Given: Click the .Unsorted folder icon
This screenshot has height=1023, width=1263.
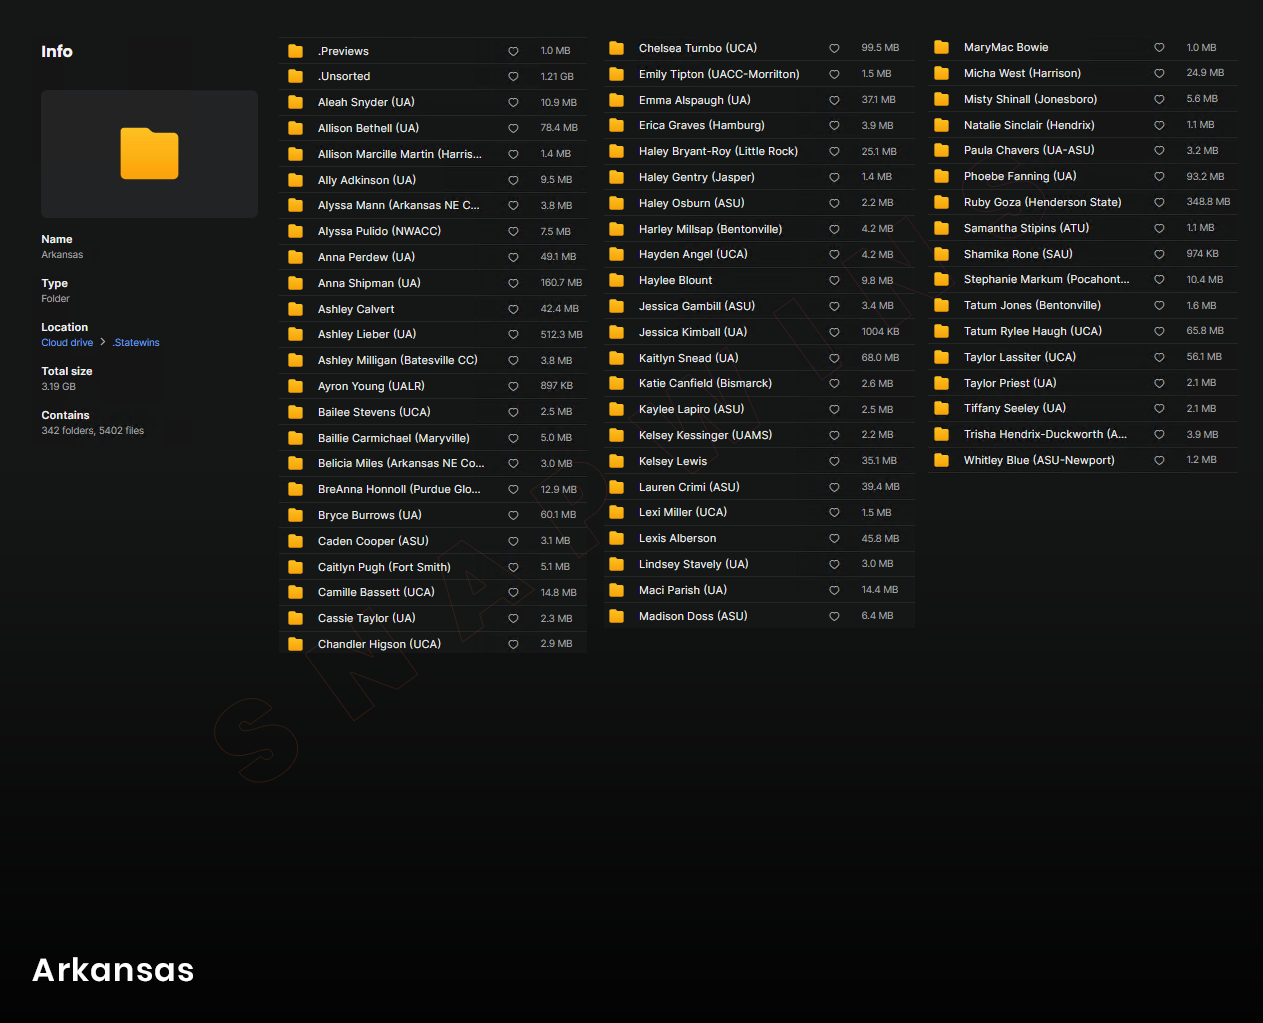Looking at the screenshot, I should [295, 76].
